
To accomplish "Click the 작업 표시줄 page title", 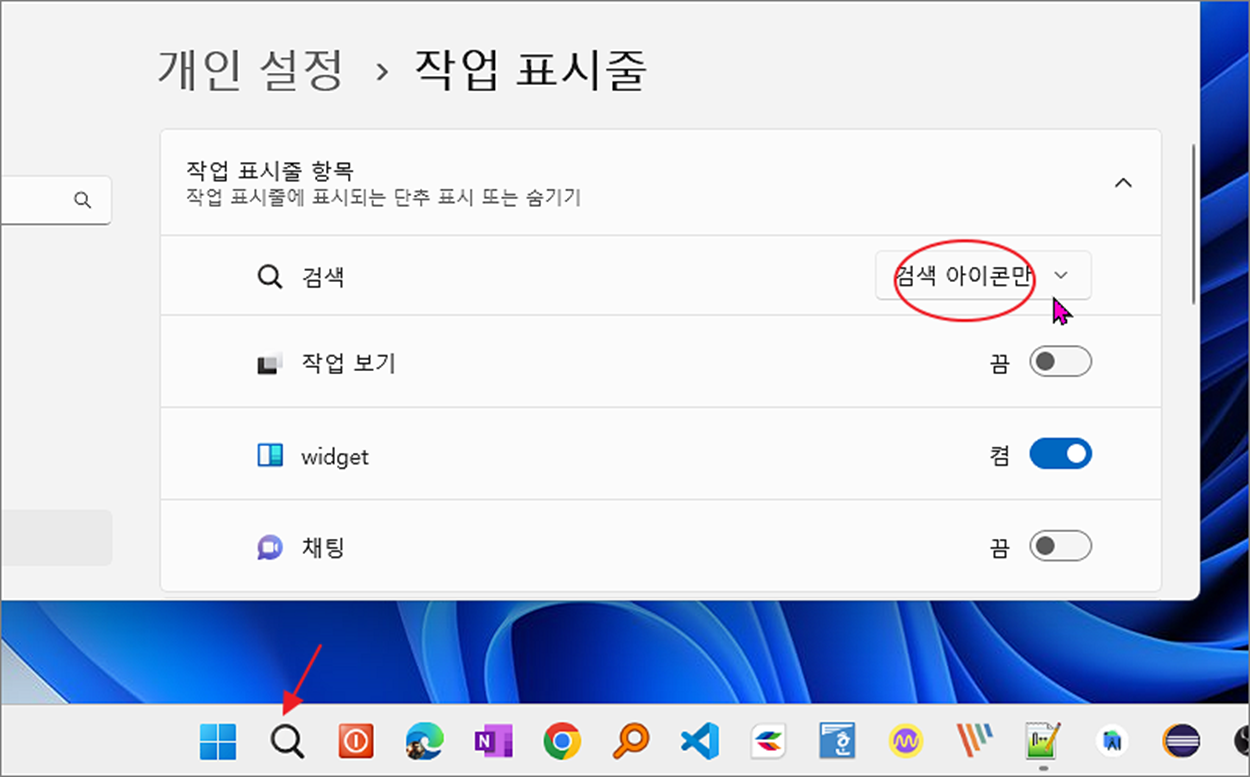I will click(x=531, y=70).
